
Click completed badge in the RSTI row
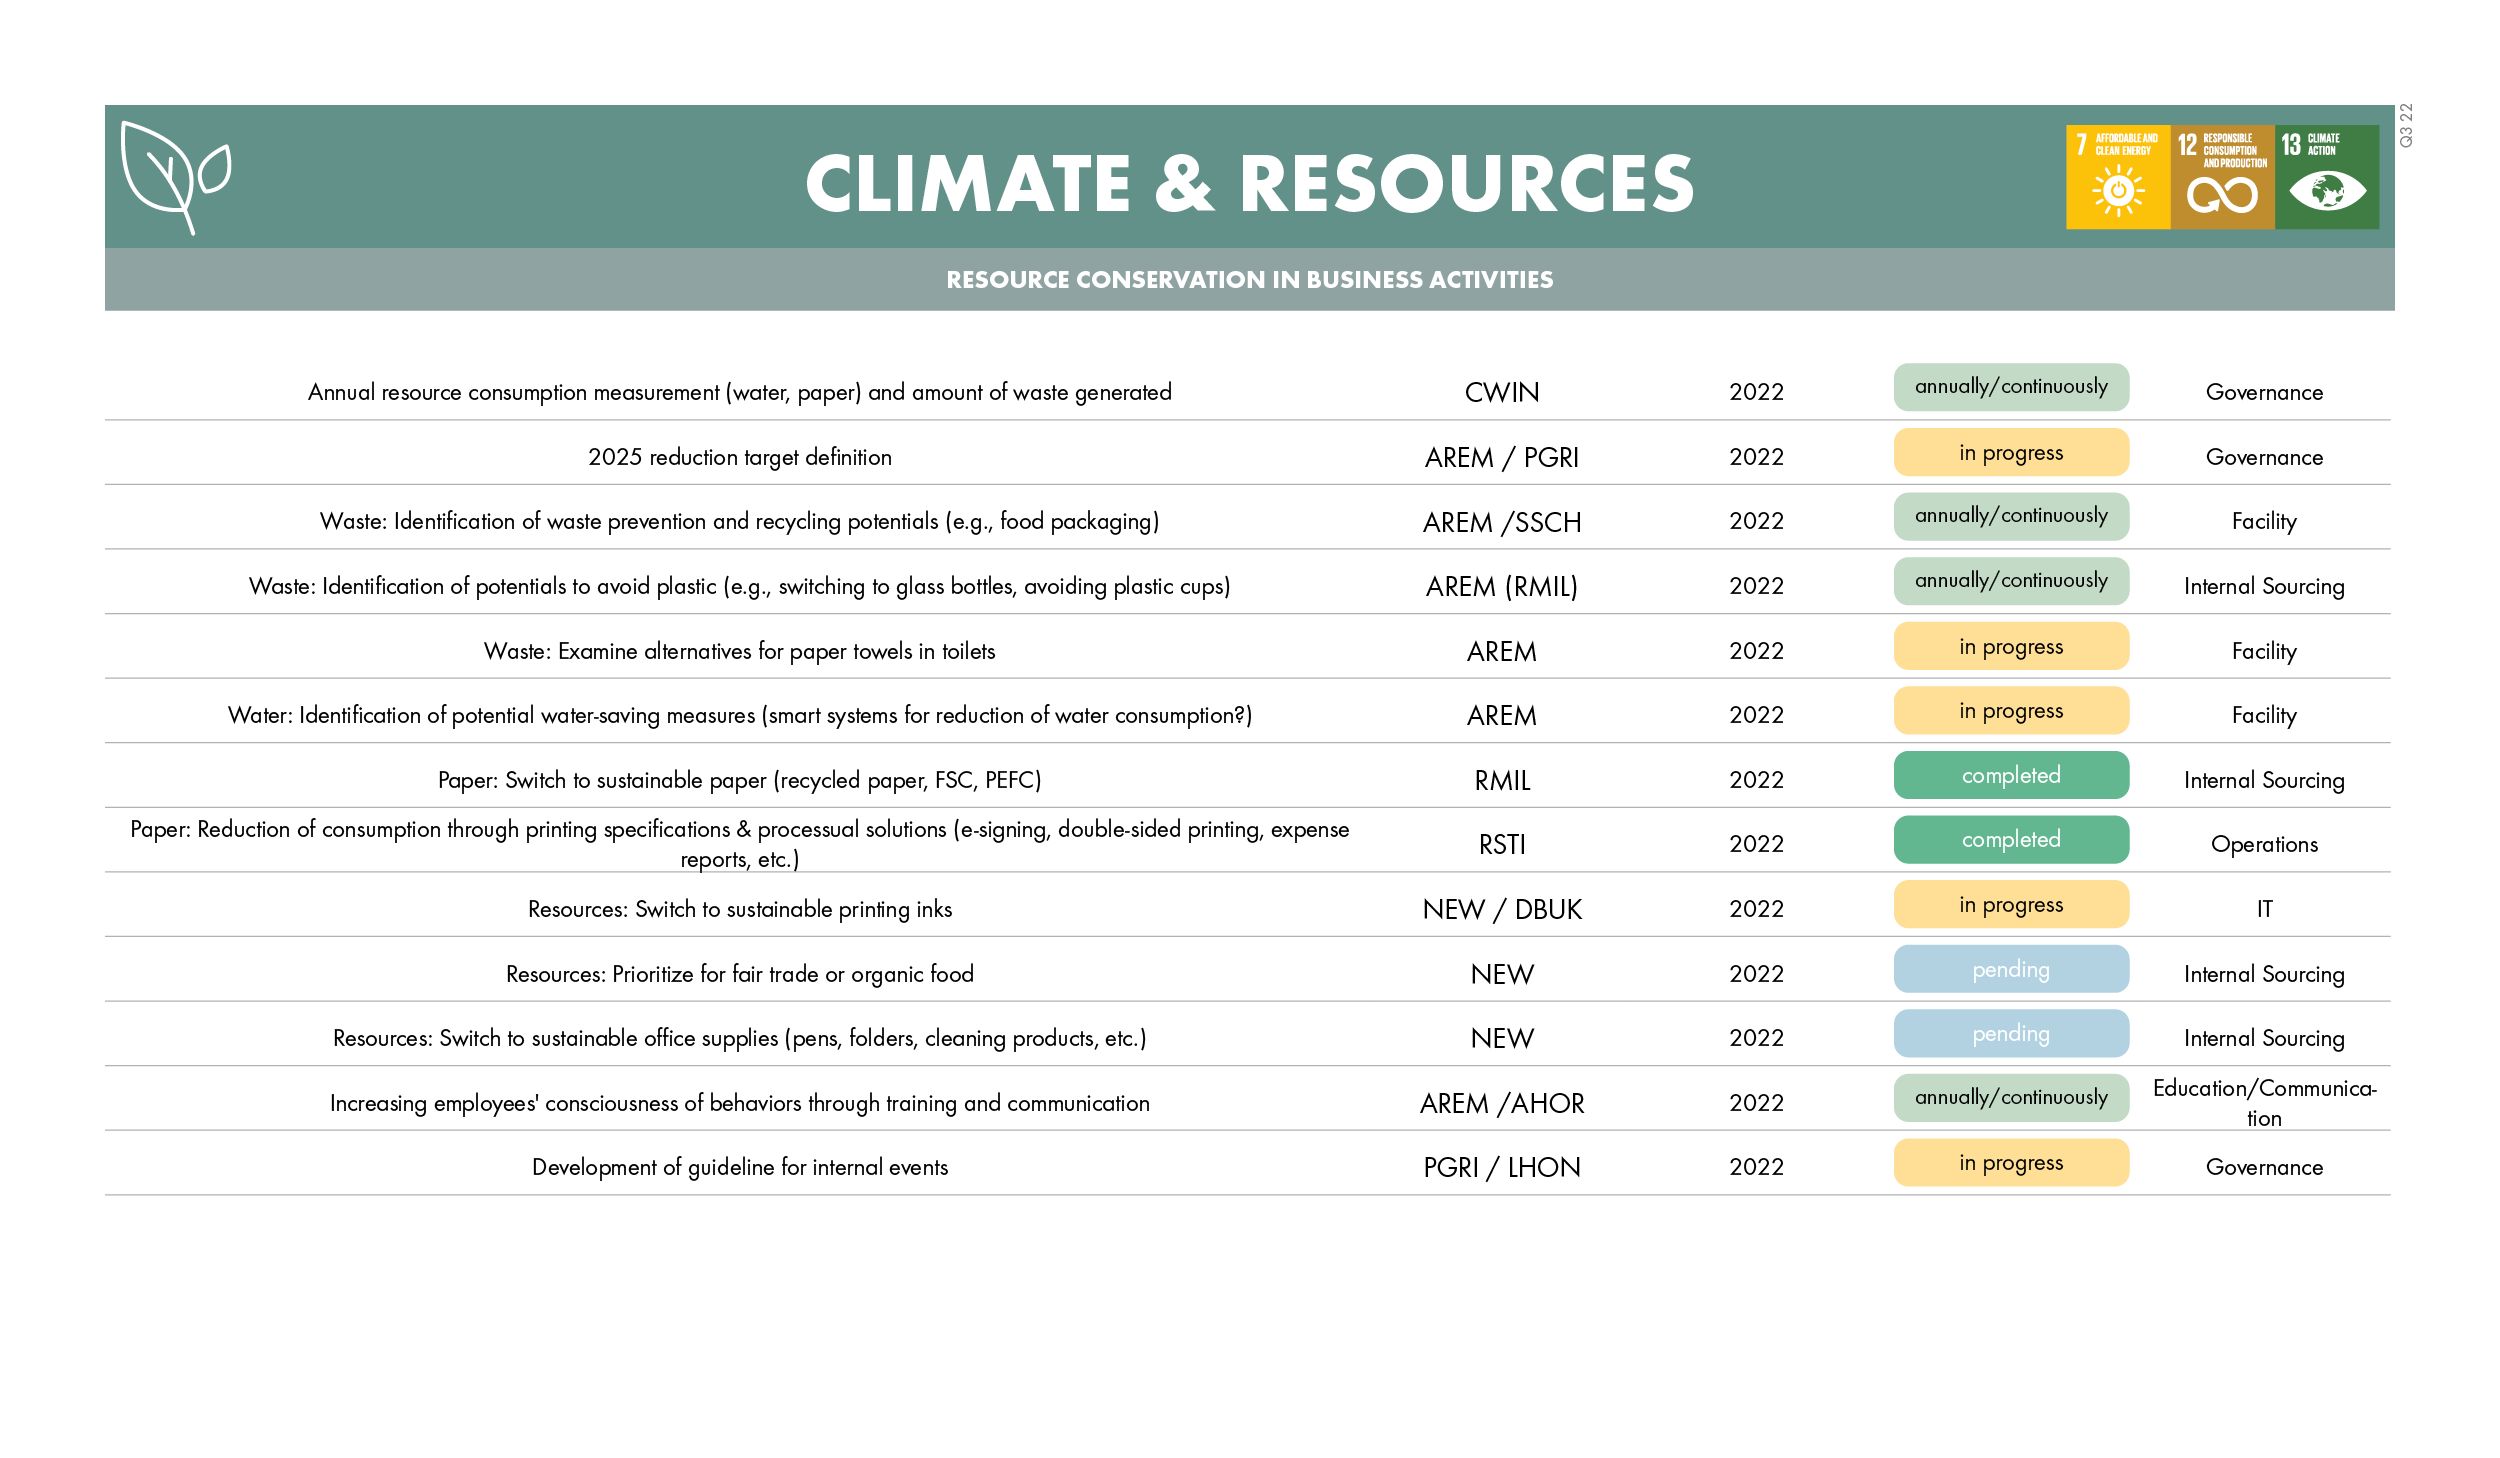(2010, 840)
